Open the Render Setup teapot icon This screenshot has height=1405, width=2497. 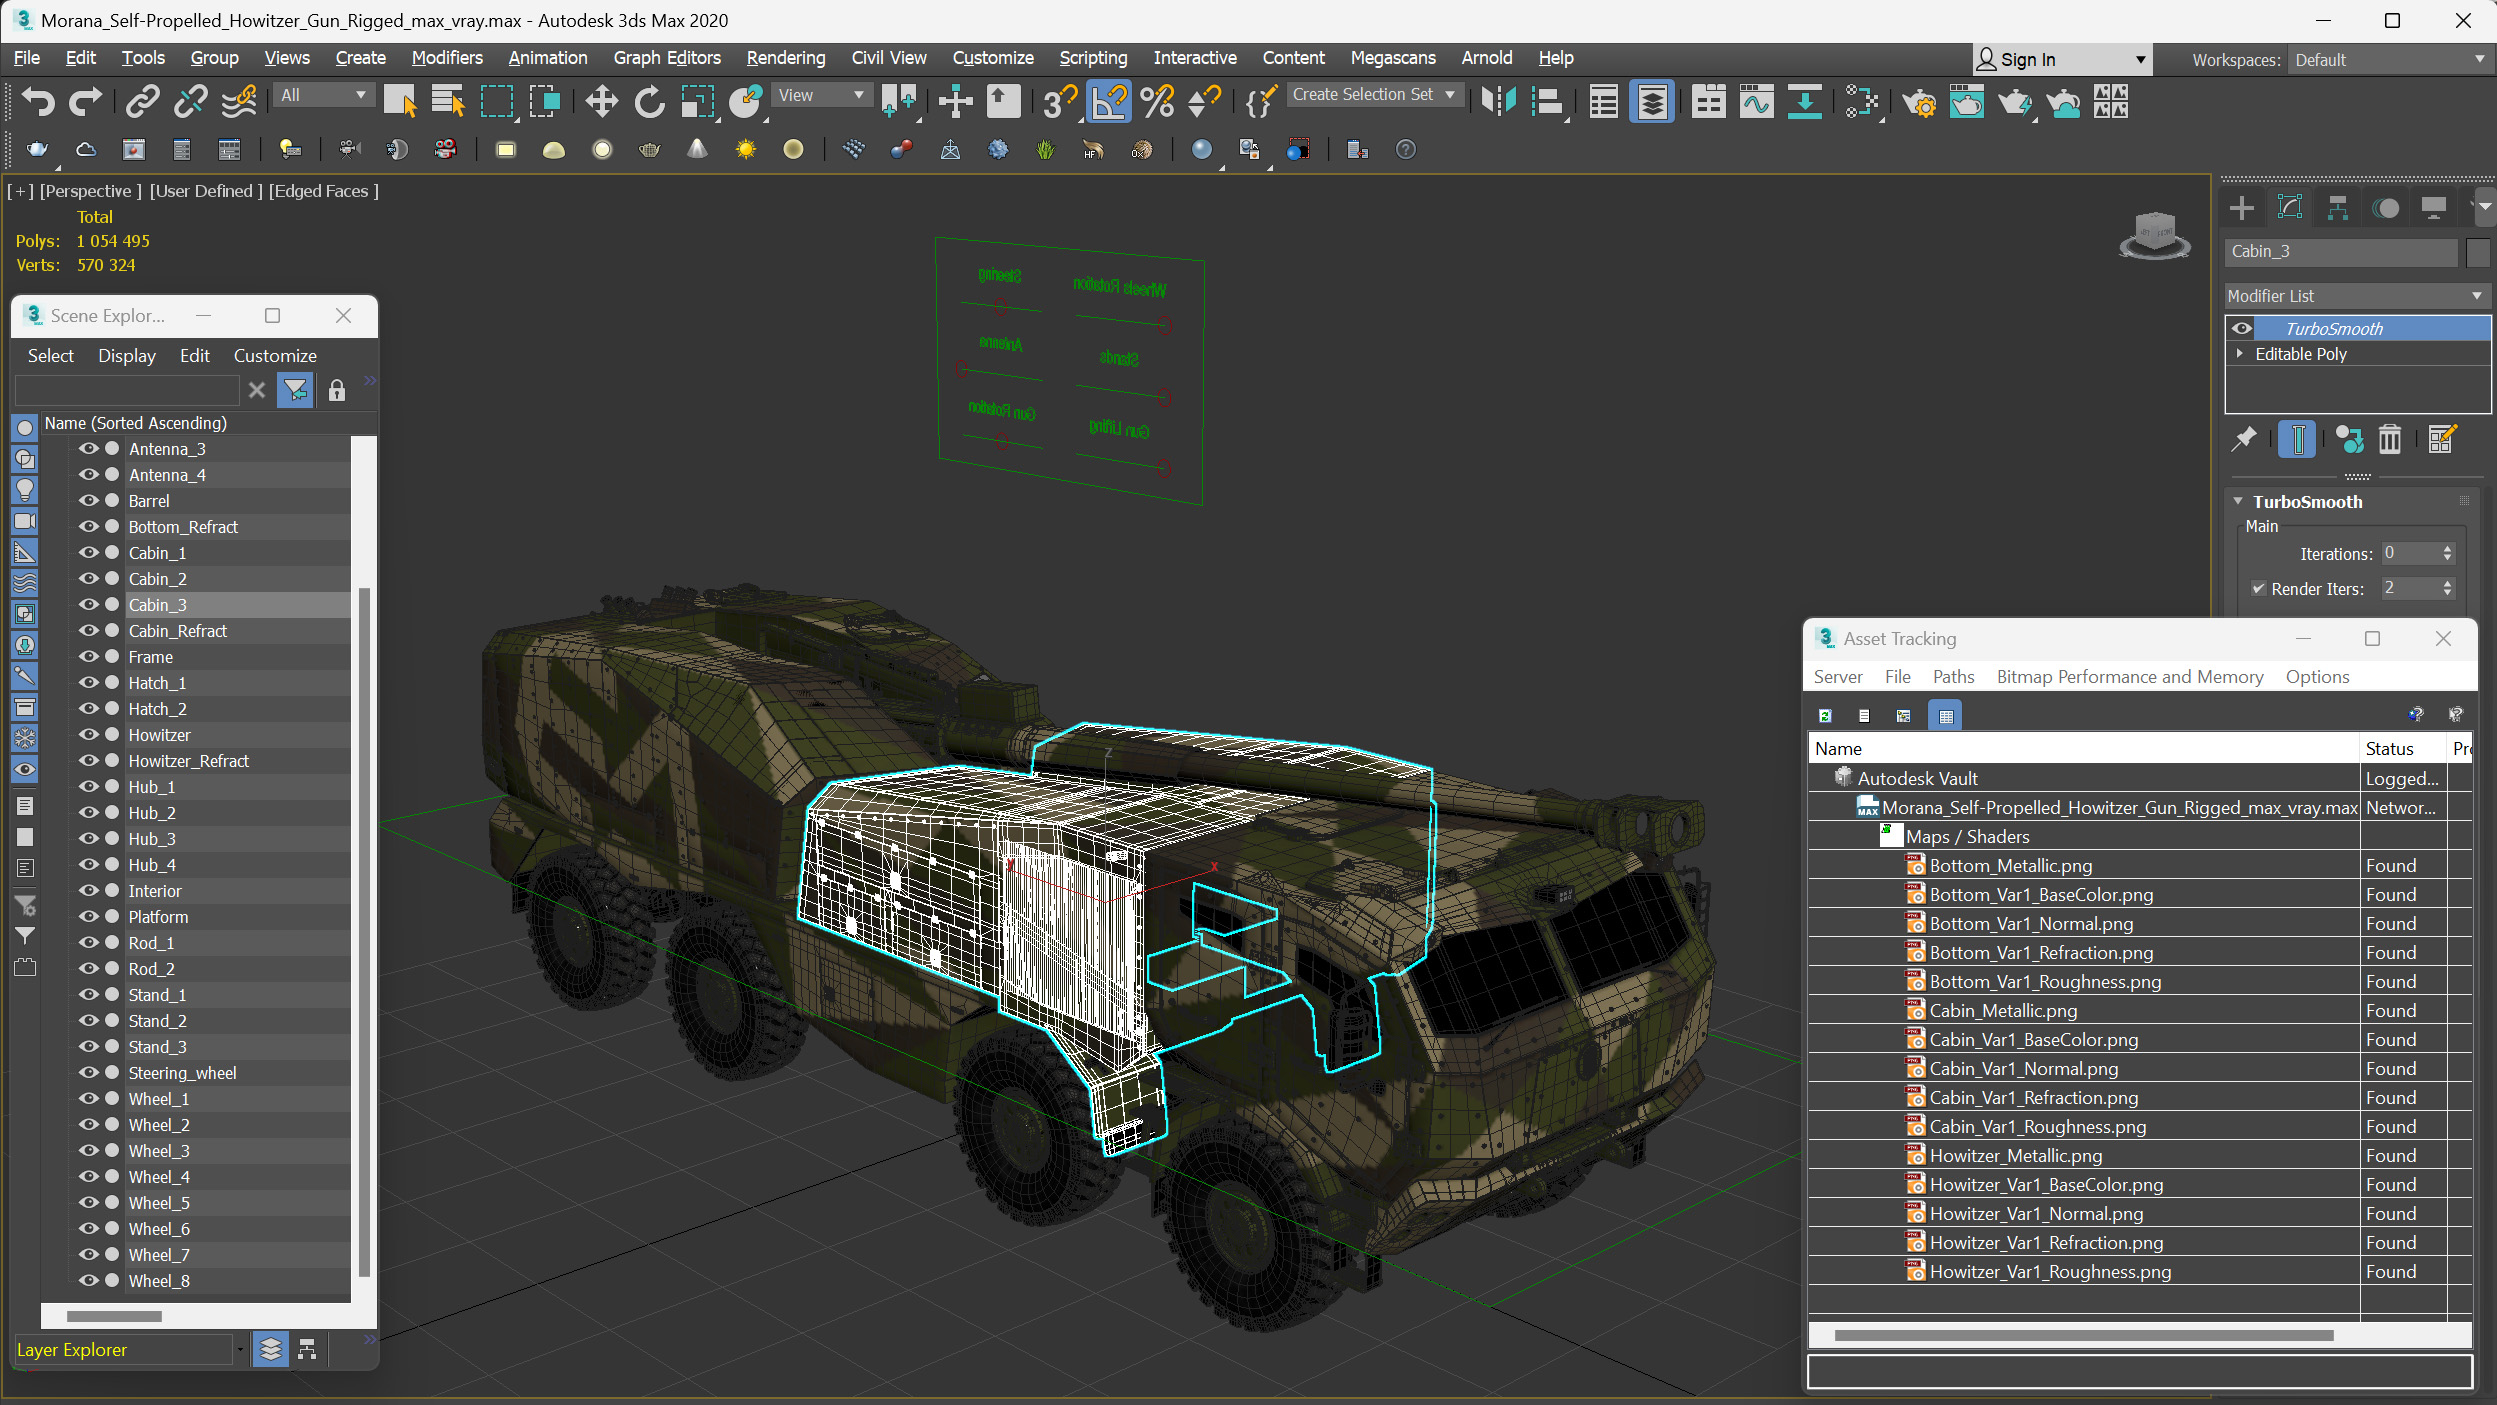click(x=1918, y=101)
